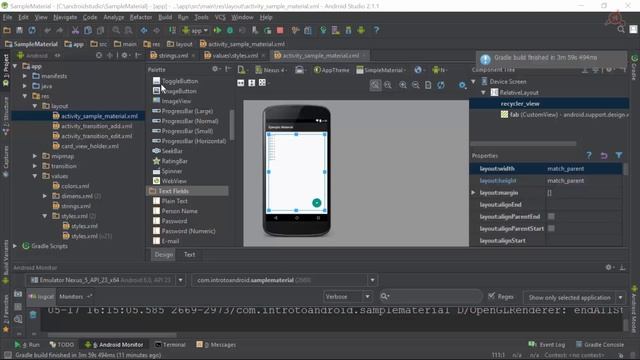The image size is (640, 360).
Task: Toggle layout:alignParentStart checkbox
Action: pyautogui.click(x=551, y=228)
